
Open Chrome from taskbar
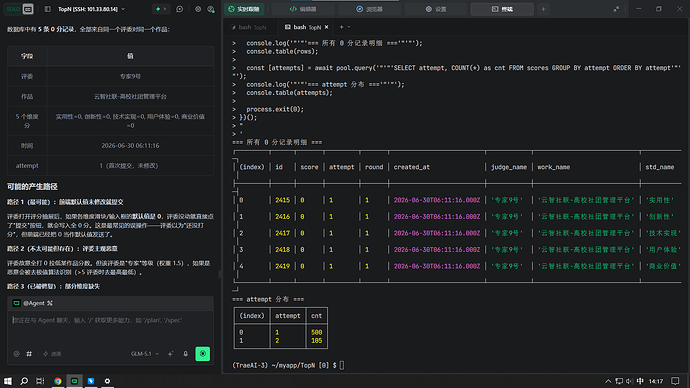point(58,381)
